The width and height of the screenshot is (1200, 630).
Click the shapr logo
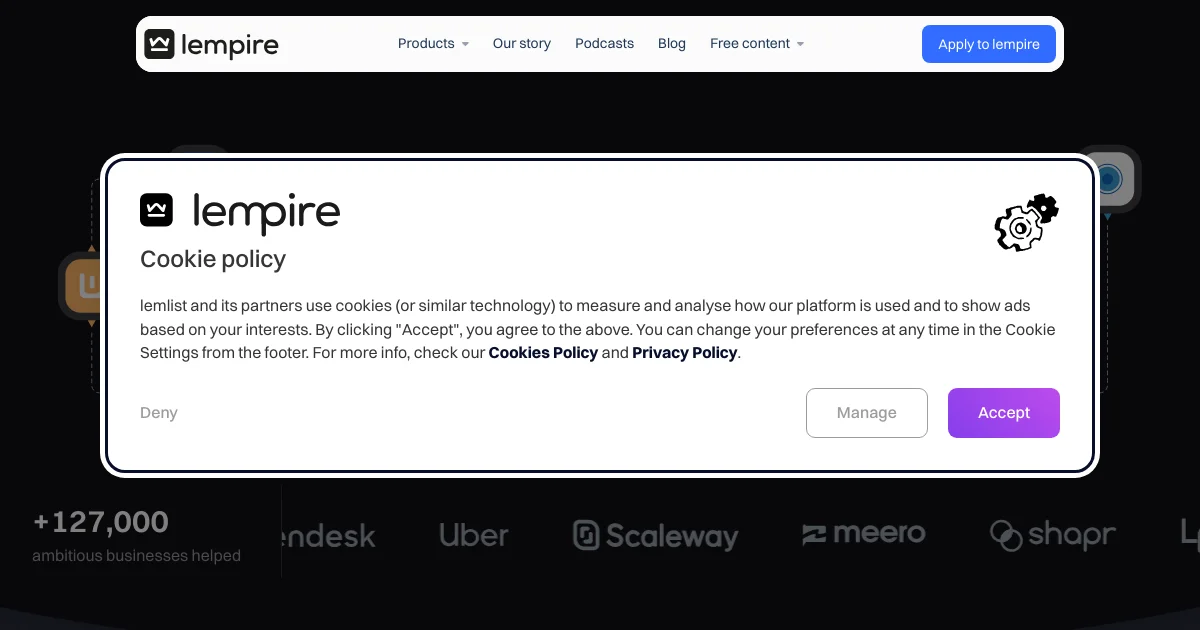coord(1053,535)
